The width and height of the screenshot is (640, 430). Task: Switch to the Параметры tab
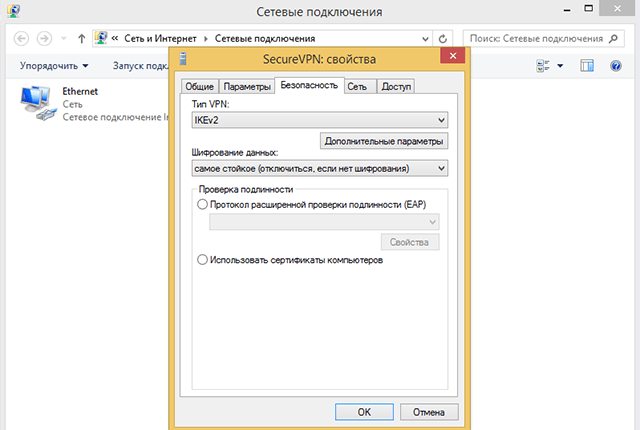[247, 86]
